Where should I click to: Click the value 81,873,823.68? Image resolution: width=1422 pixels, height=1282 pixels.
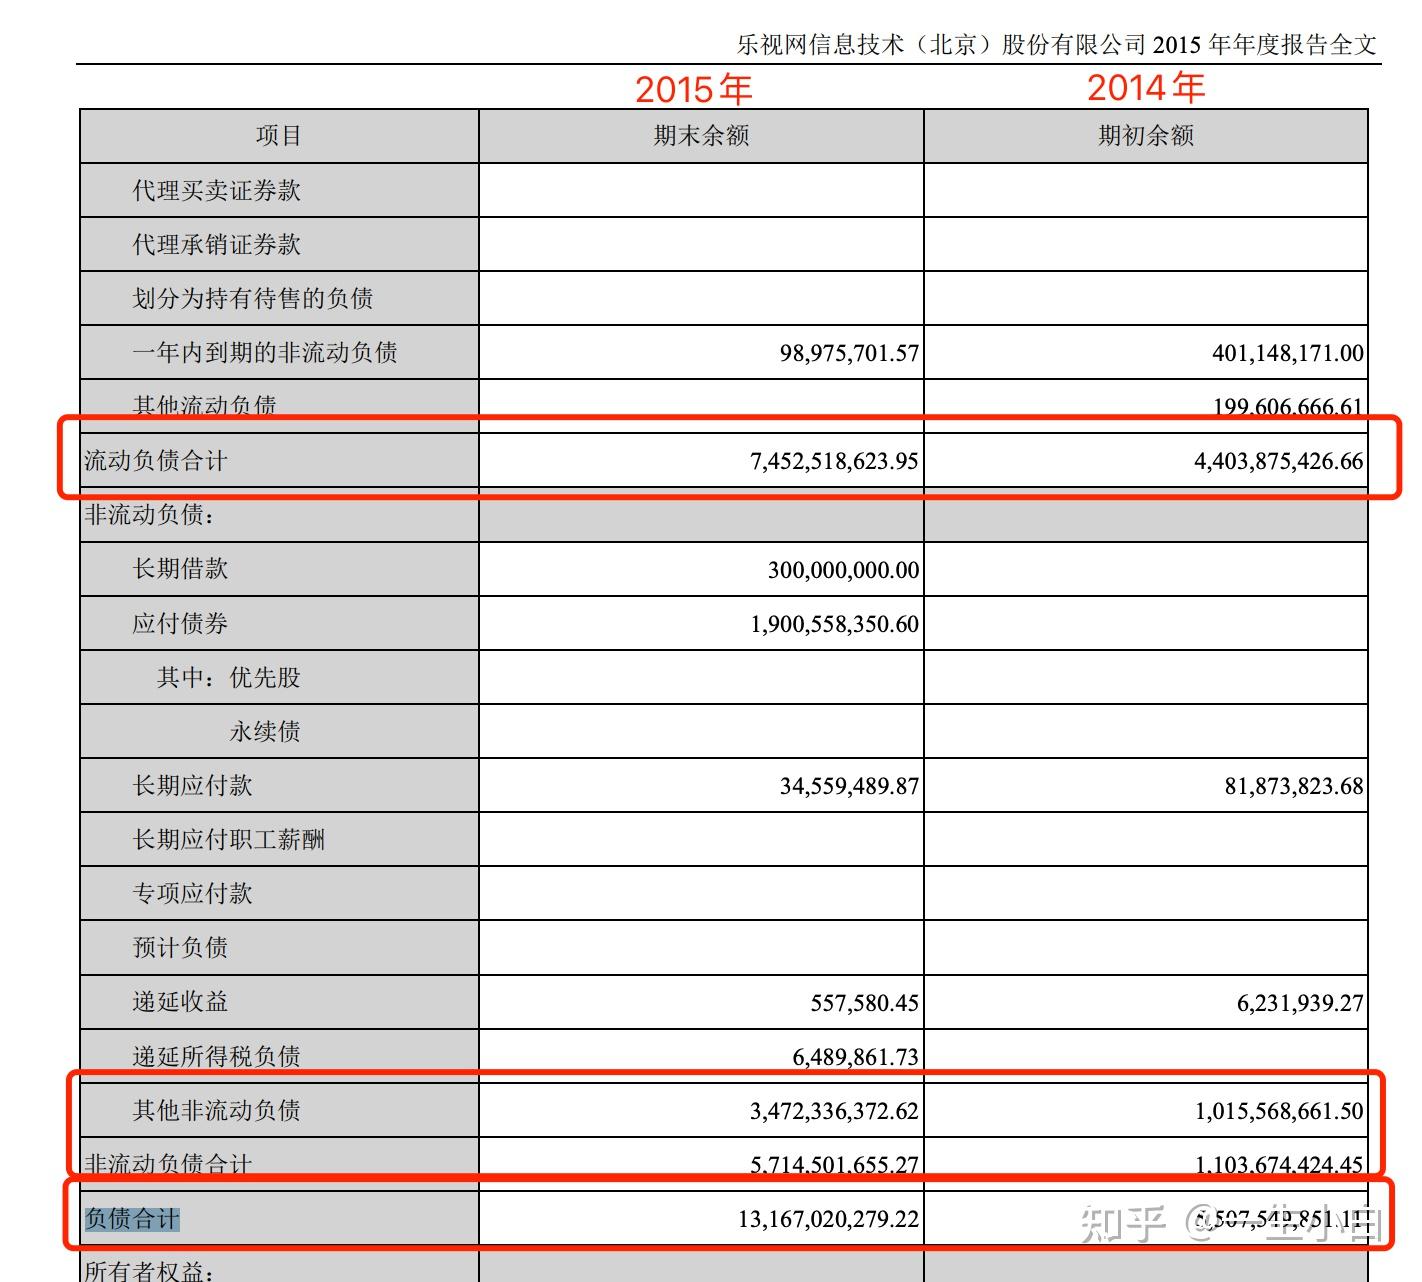1294,786
